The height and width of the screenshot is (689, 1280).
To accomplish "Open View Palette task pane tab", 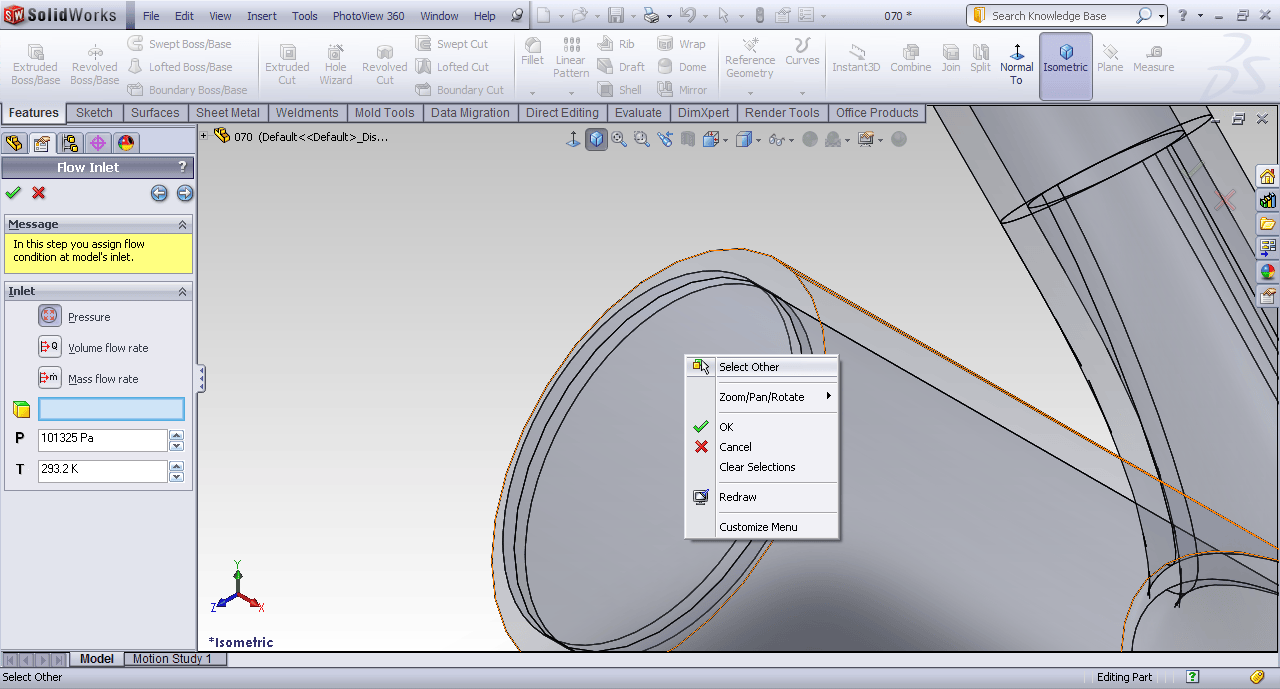I will [1268, 248].
